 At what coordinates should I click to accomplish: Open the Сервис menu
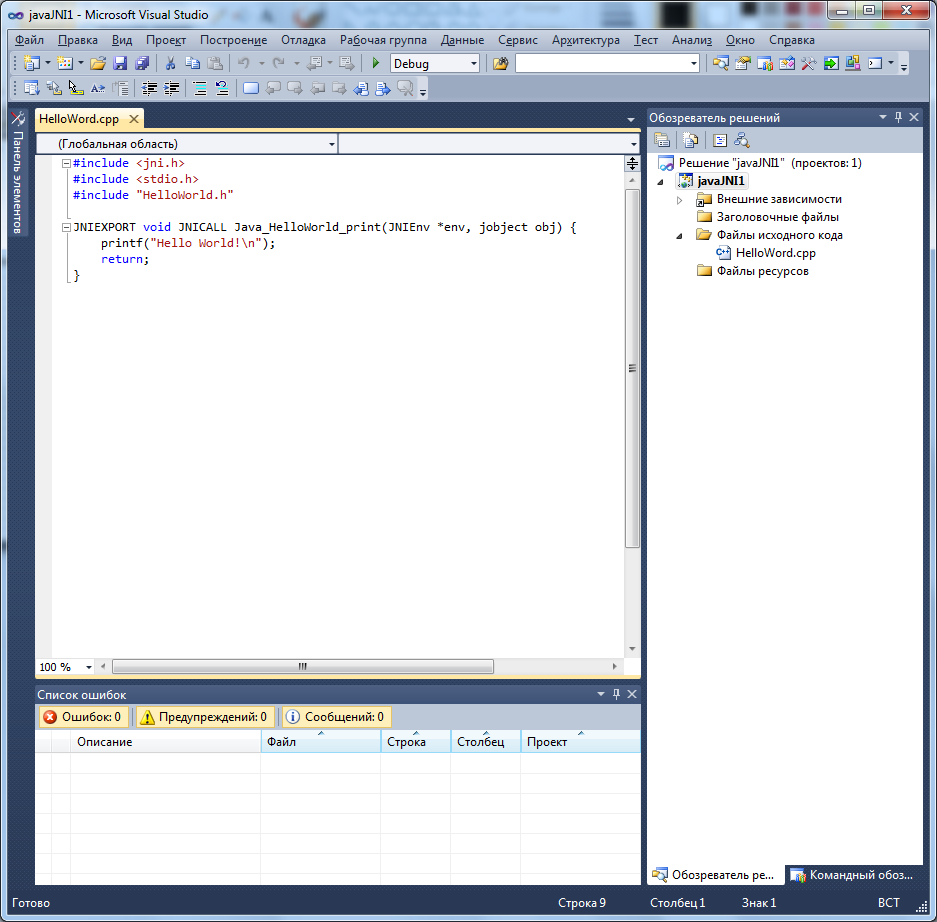point(518,40)
